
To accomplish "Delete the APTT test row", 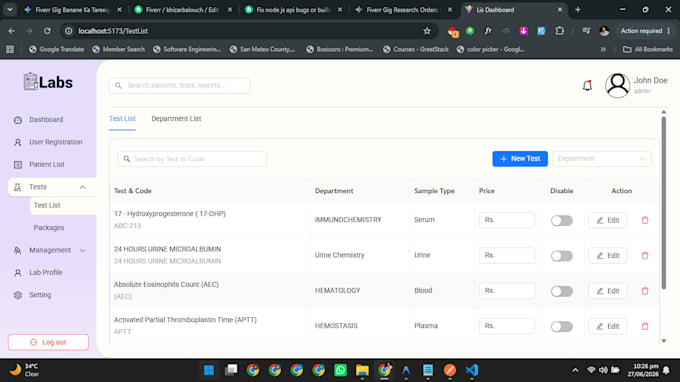I will (645, 326).
